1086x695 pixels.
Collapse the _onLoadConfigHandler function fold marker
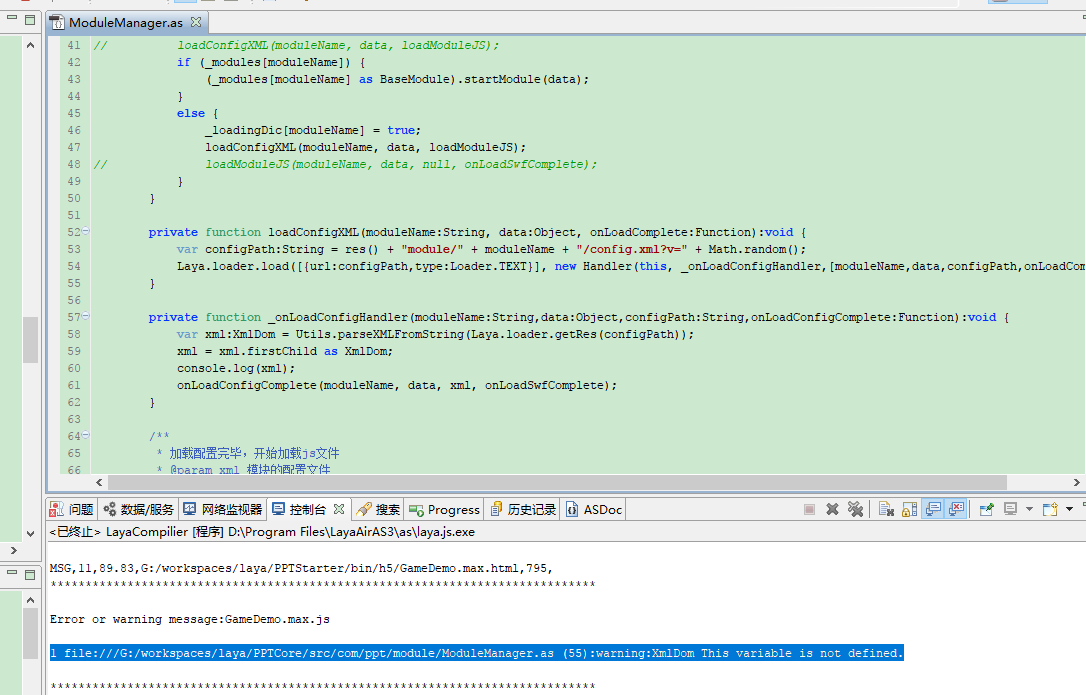coord(86,317)
